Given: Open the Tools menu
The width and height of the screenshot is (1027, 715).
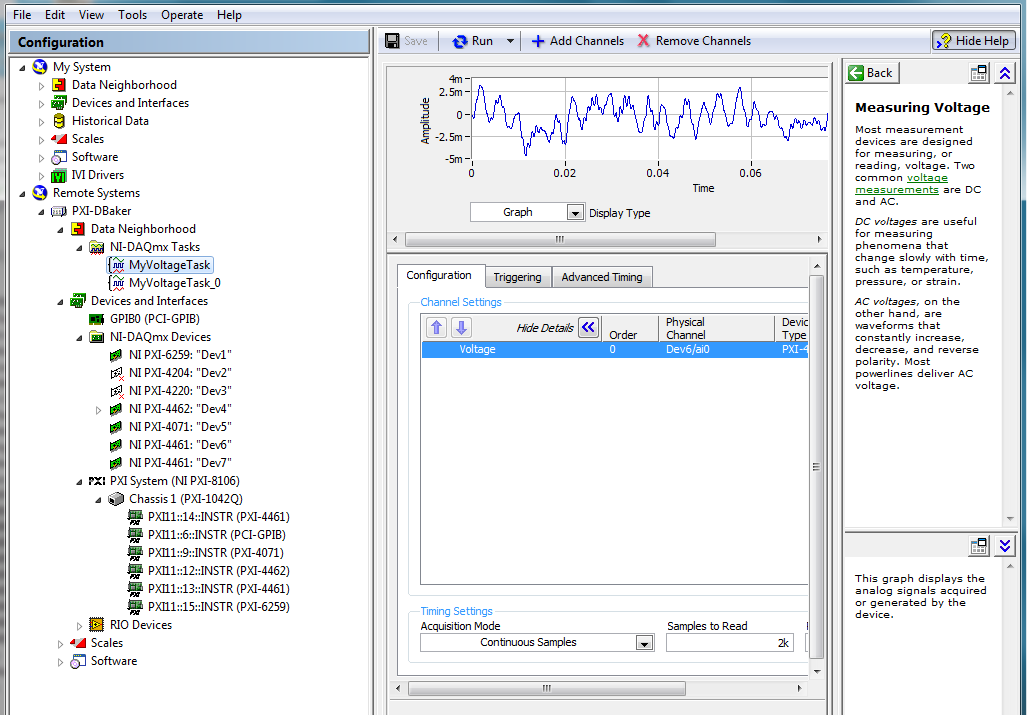Looking at the screenshot, I should tap(132, 15).
